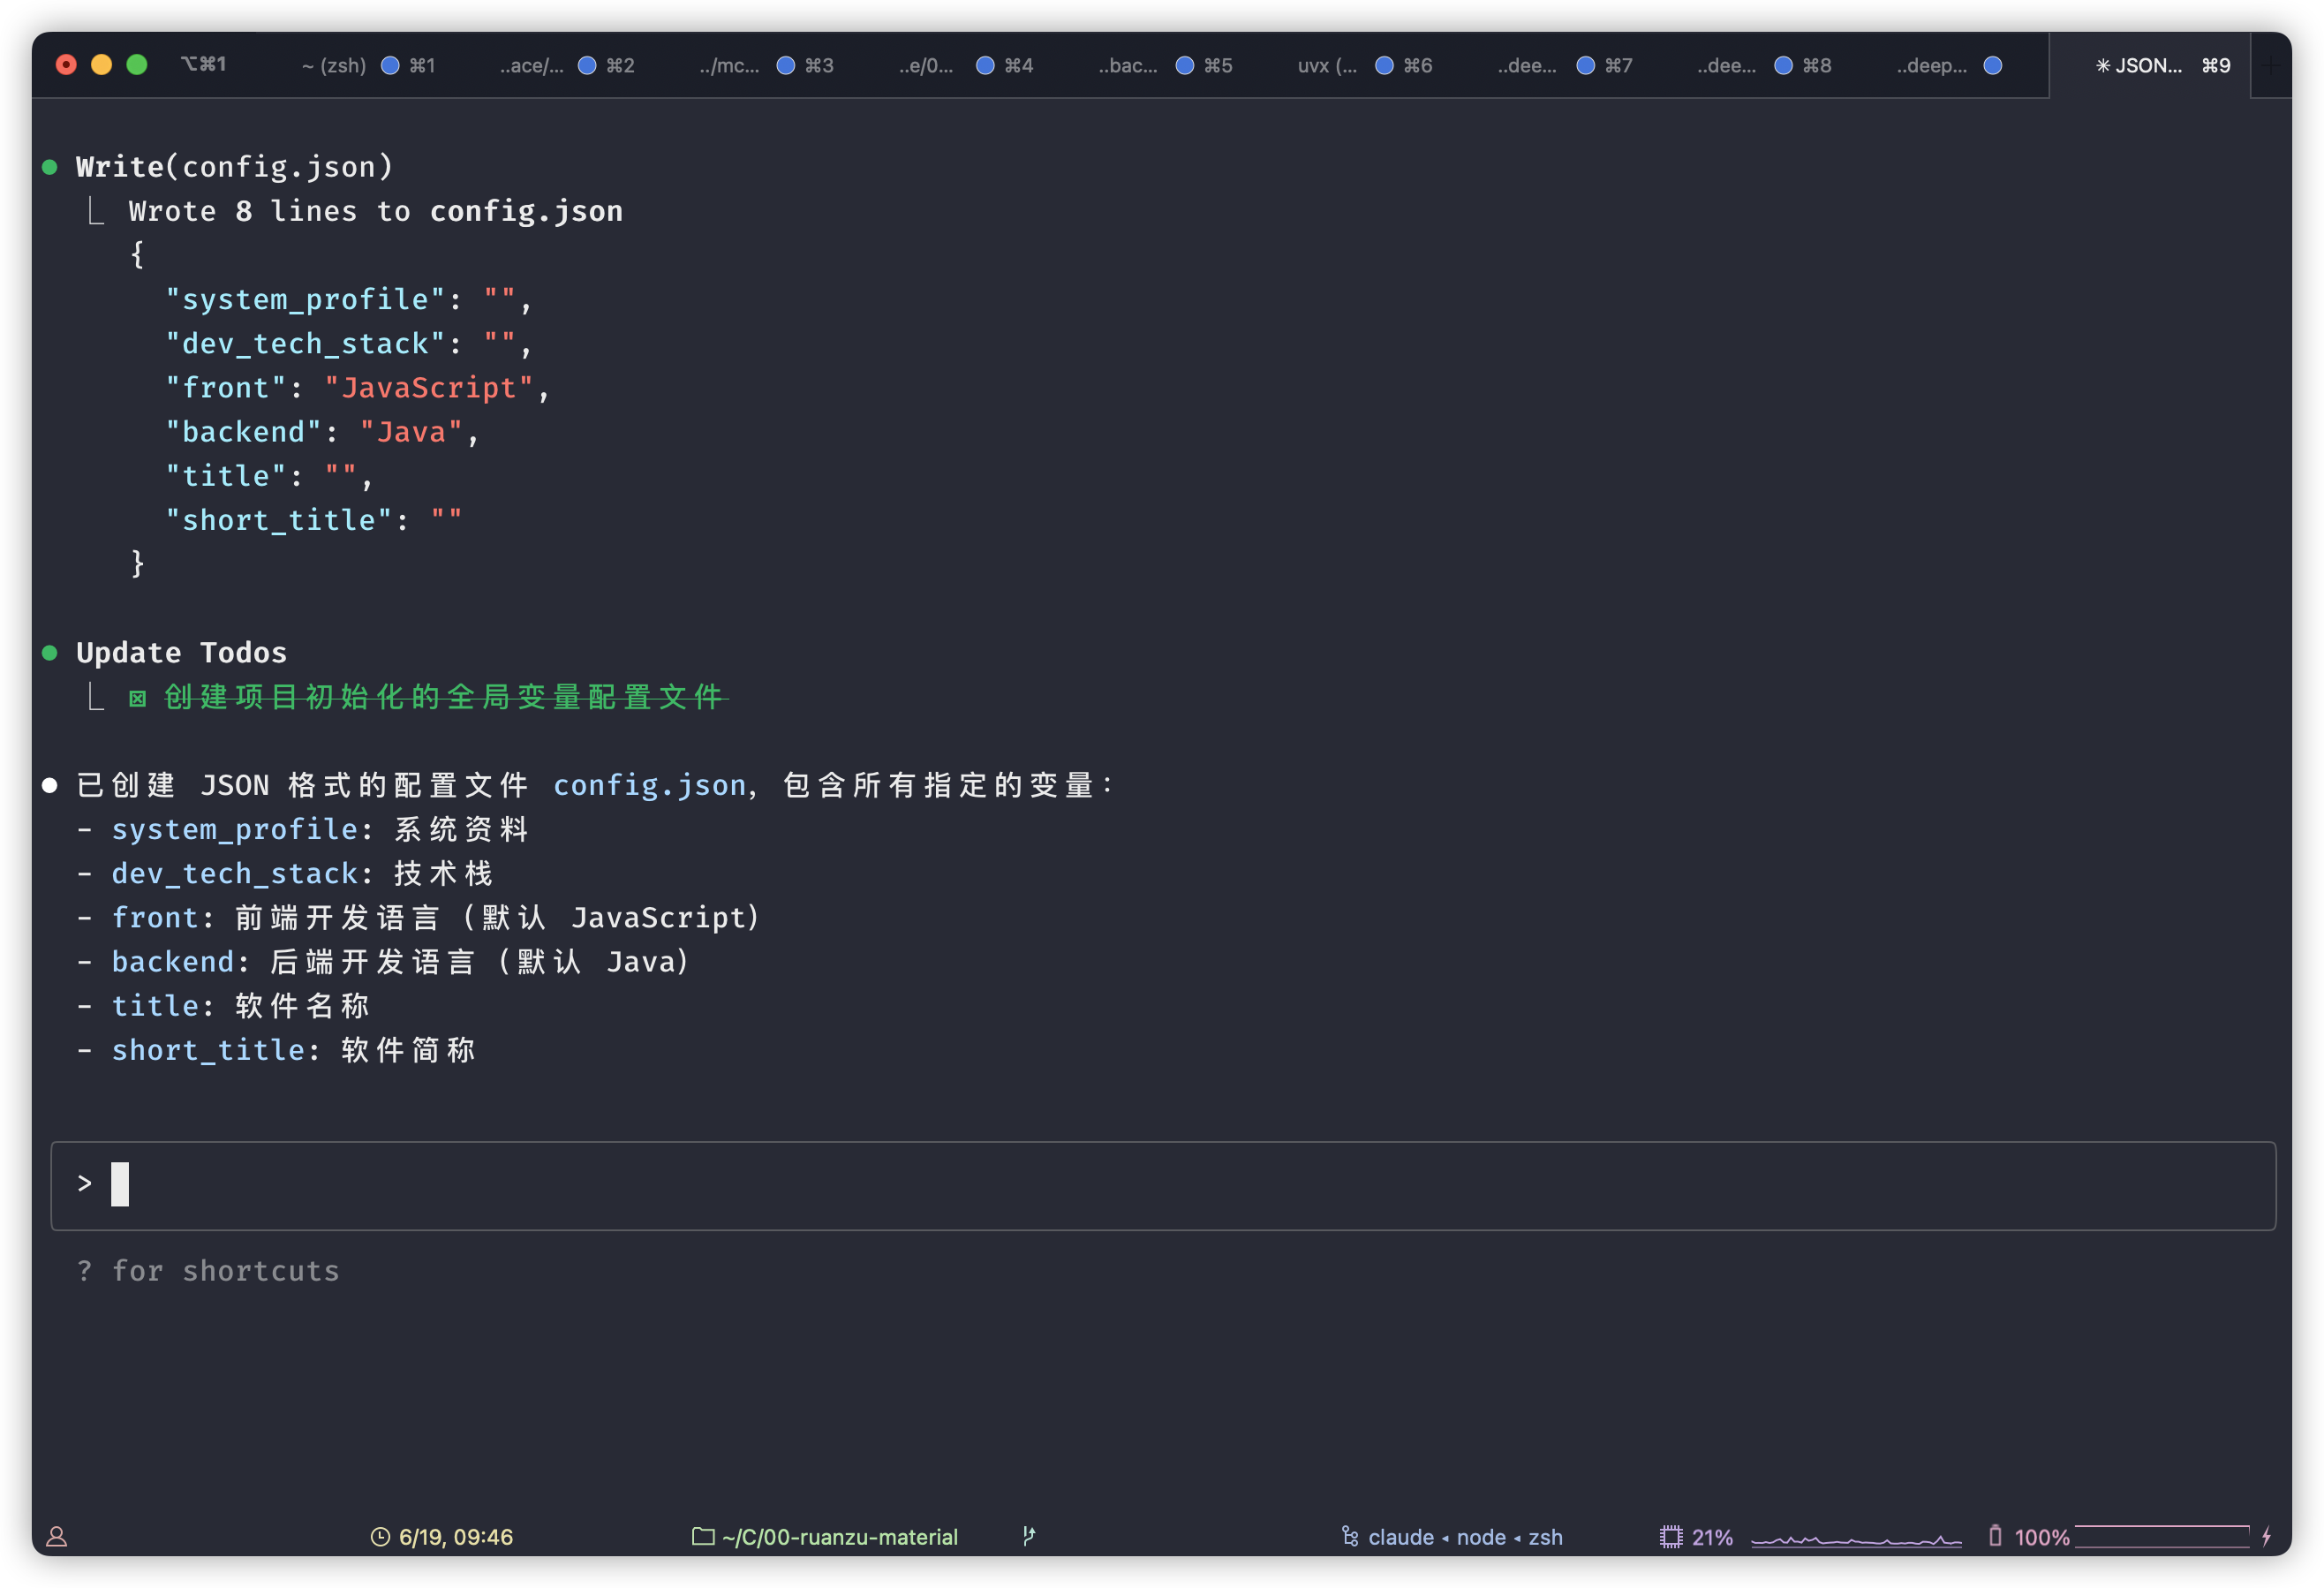The image size is (2324, 1588).
Task: Click the green bullet beside Update Todos
Action: click(x=50, y=653)
